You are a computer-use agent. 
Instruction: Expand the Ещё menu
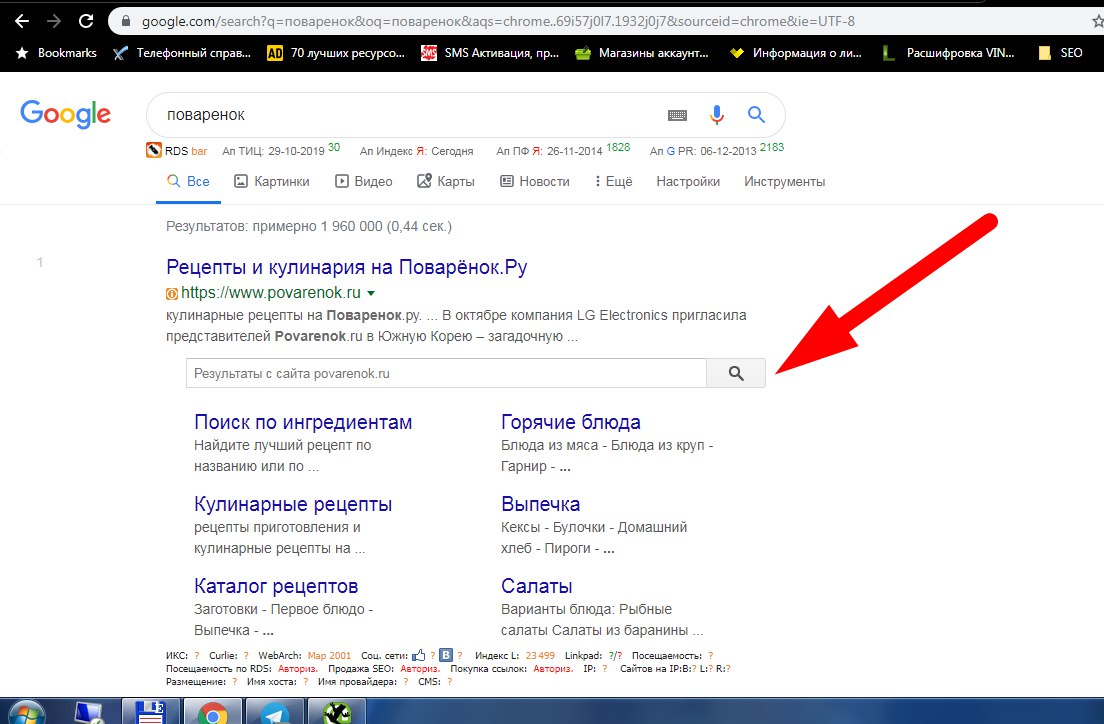pos(613,182)
